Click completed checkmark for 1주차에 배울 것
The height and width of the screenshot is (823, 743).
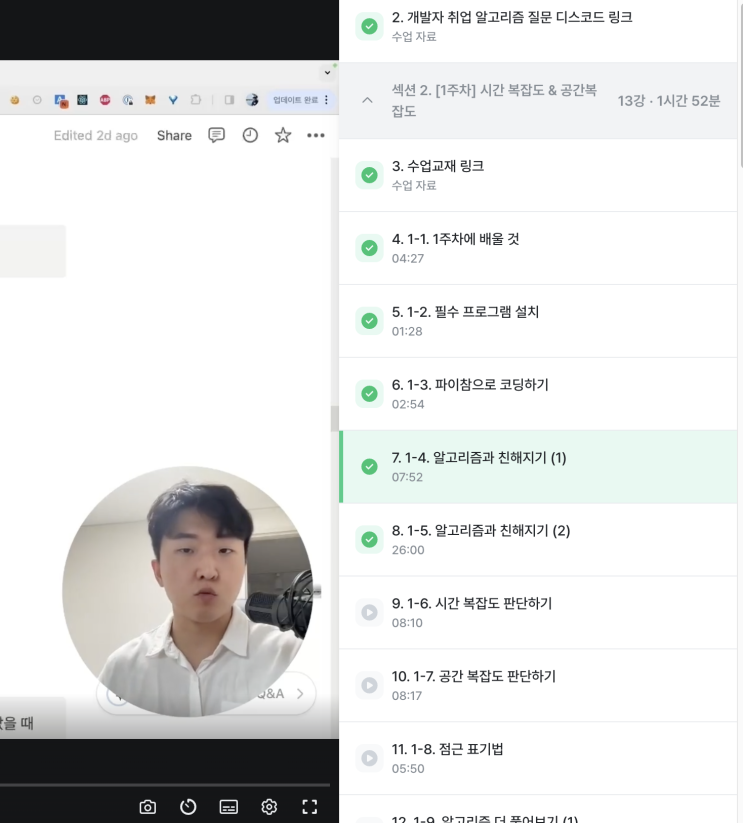pyautogui.click(x=369, y=248)
